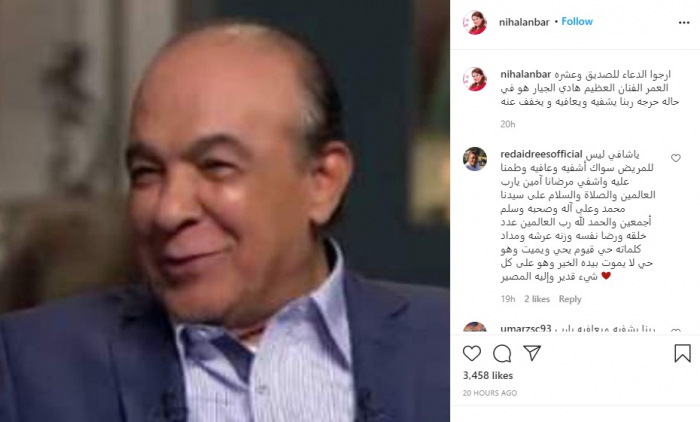Reply to redaidreesofficial's comment

(x=570, y=299)
